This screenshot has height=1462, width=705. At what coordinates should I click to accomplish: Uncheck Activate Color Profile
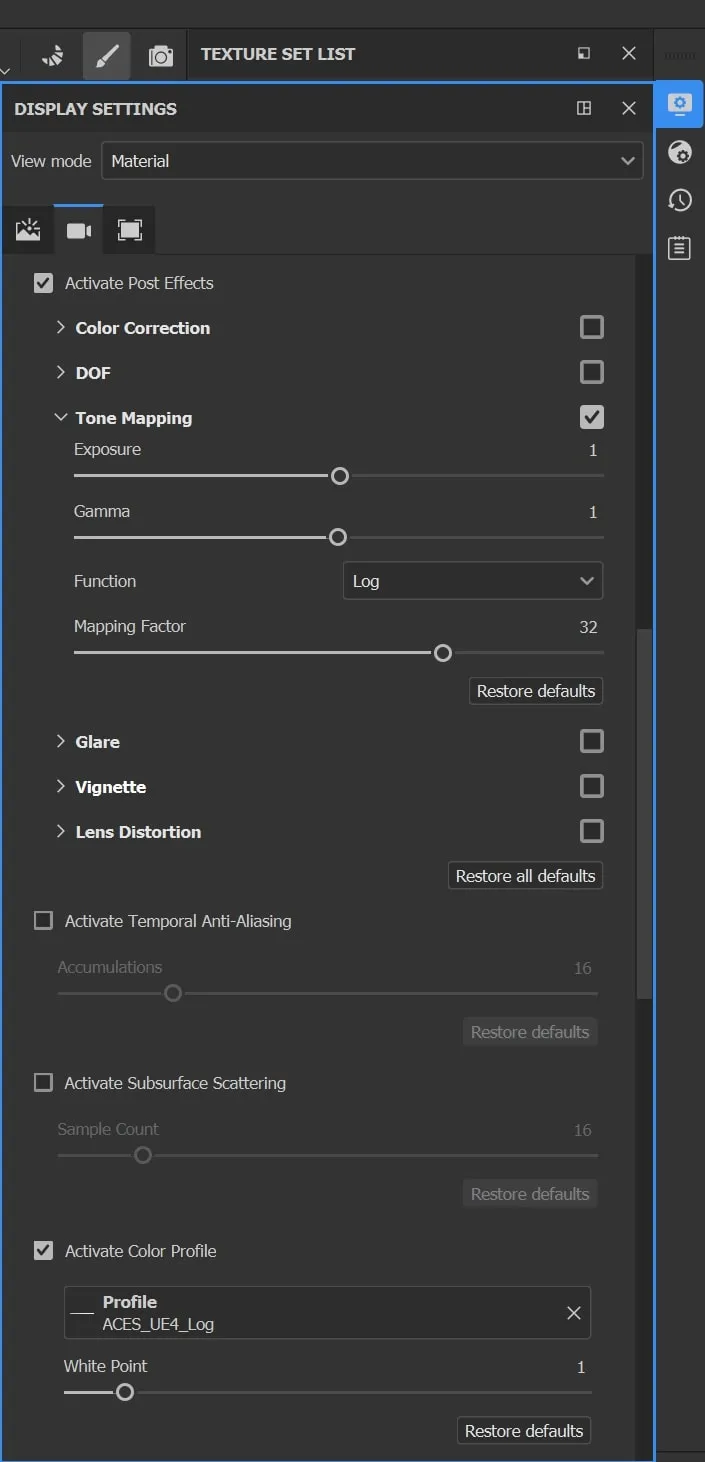click(43, 1251)
